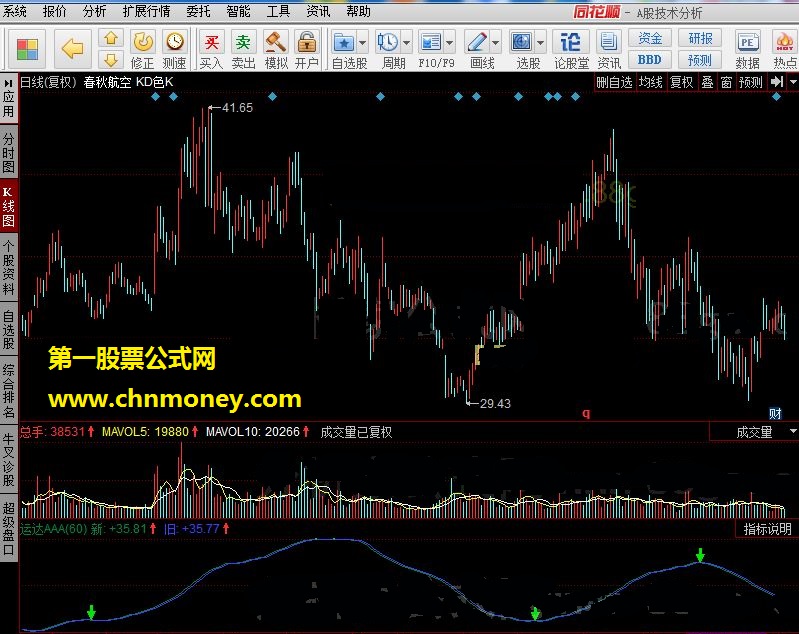Click the 资金 button
Screen dimensions: 799x634
point(650,38)
